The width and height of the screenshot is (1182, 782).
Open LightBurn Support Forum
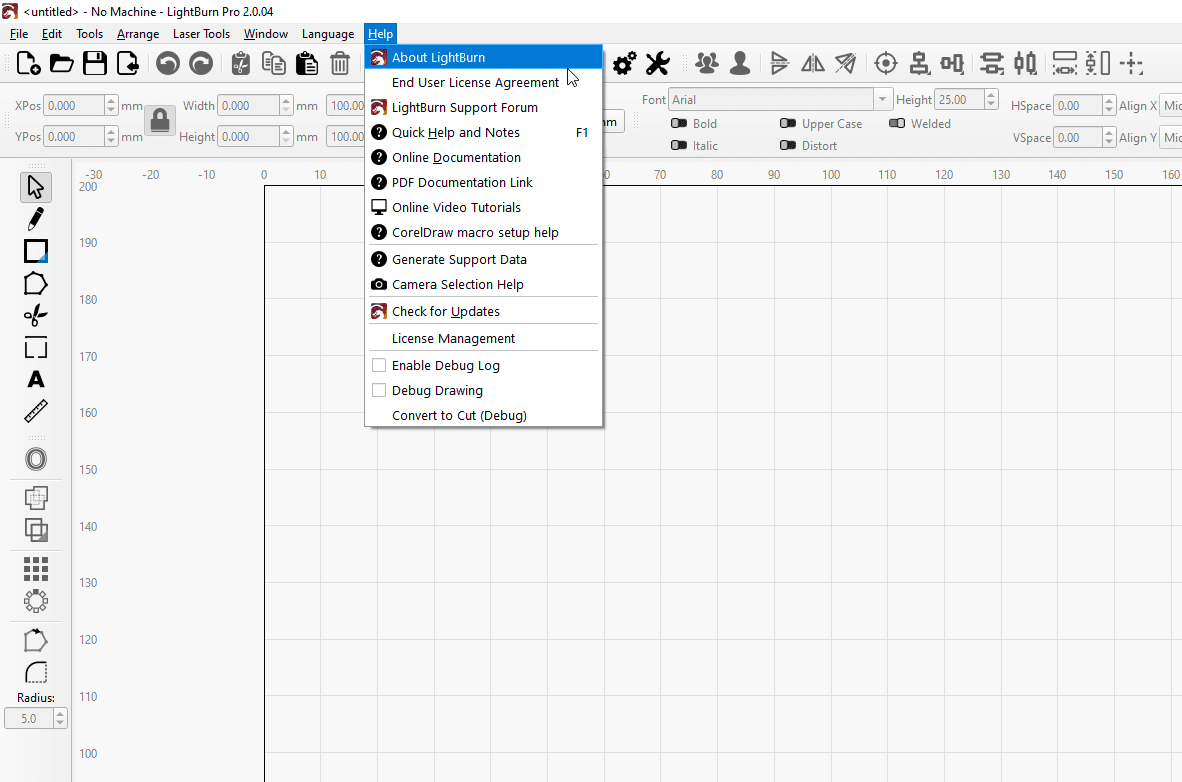(x=483, y=107)
